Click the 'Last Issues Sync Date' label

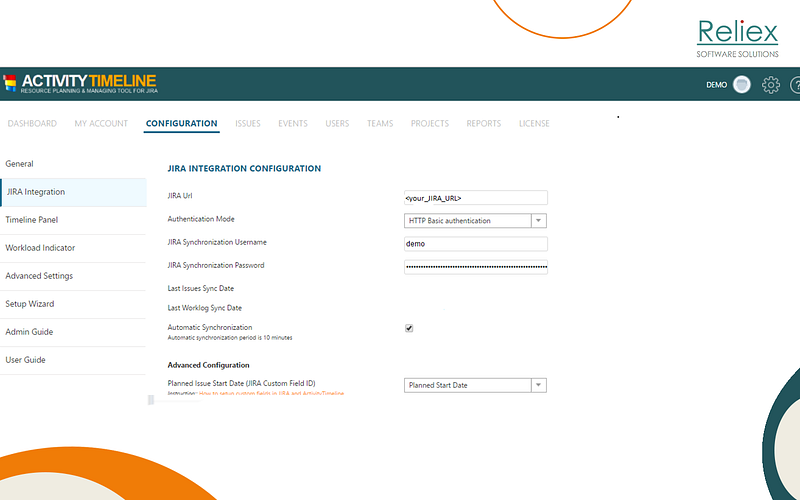pos(201,288)
